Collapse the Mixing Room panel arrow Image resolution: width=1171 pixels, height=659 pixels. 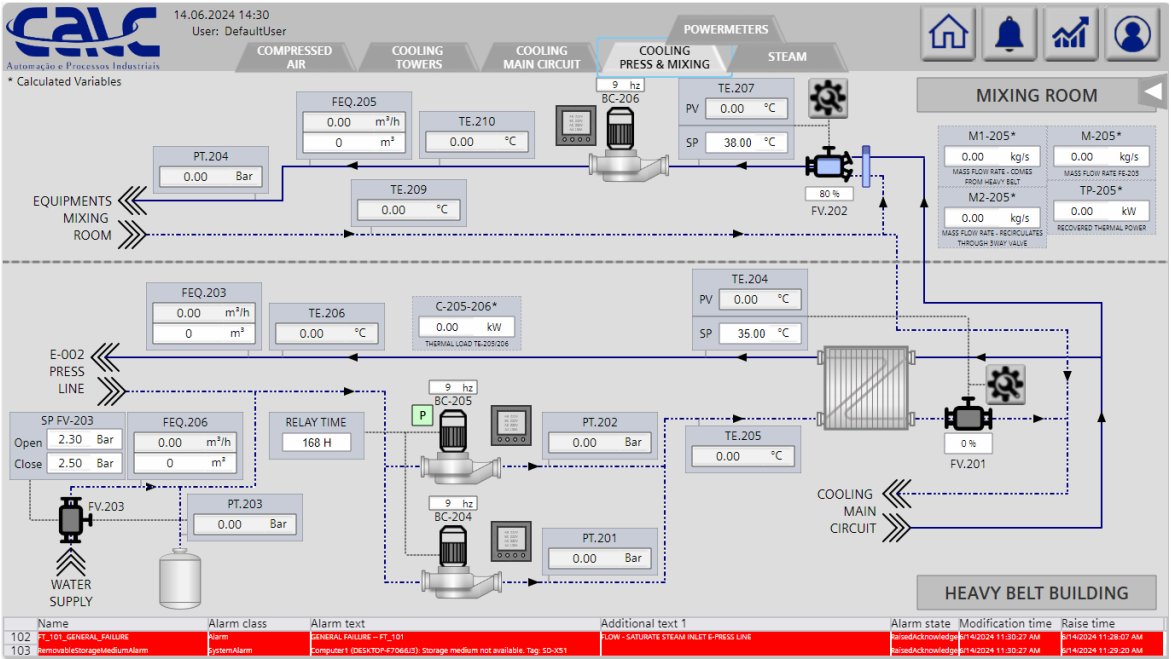coord(1153,94)
